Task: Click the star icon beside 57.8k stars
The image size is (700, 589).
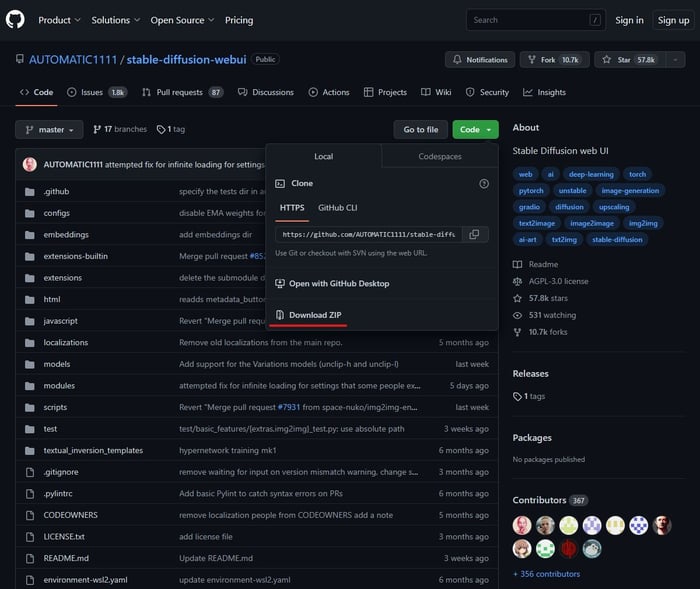Action: pyautogui.click(x=517, y=298)
